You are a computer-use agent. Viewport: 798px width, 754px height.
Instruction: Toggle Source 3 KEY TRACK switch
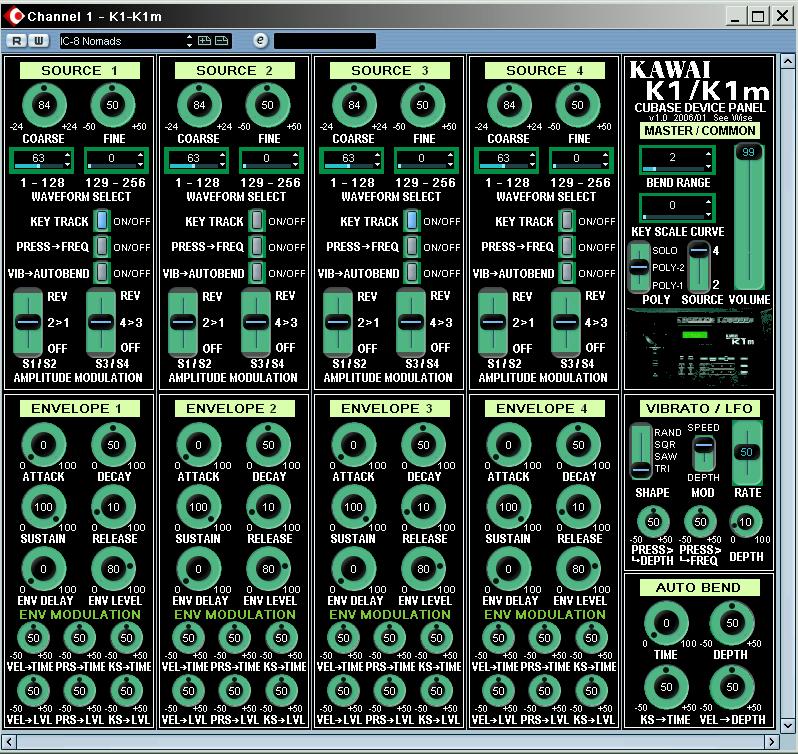point(412,220)
